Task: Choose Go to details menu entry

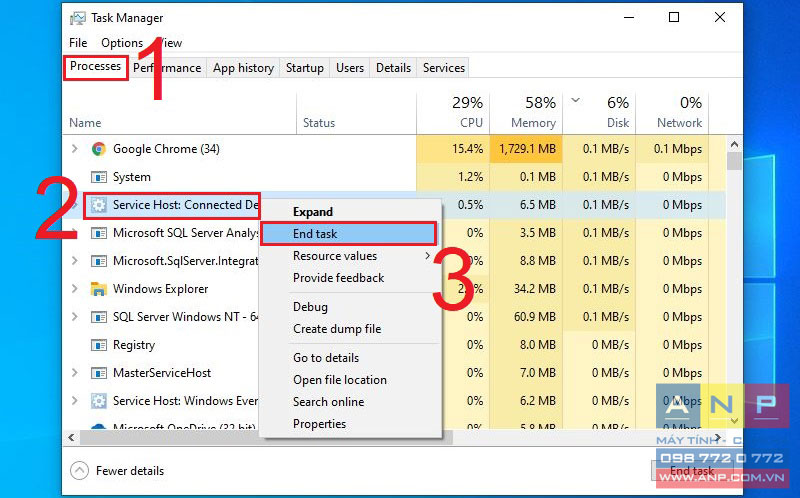Action: [x=350, y=358]
